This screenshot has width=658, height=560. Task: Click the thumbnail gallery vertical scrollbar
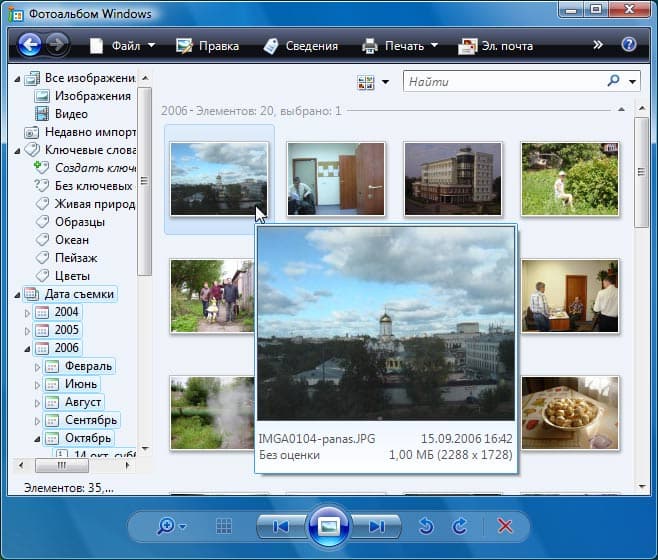[642, 172]
